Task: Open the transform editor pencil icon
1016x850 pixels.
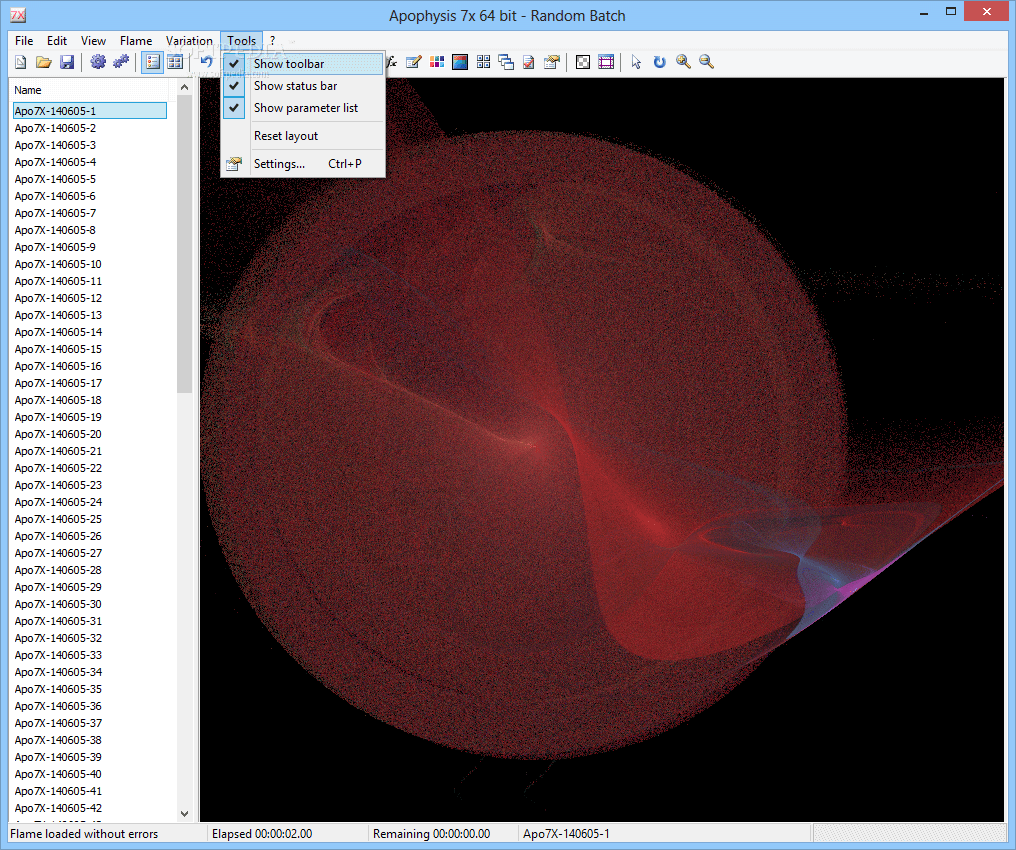Action: pos(413,62)
